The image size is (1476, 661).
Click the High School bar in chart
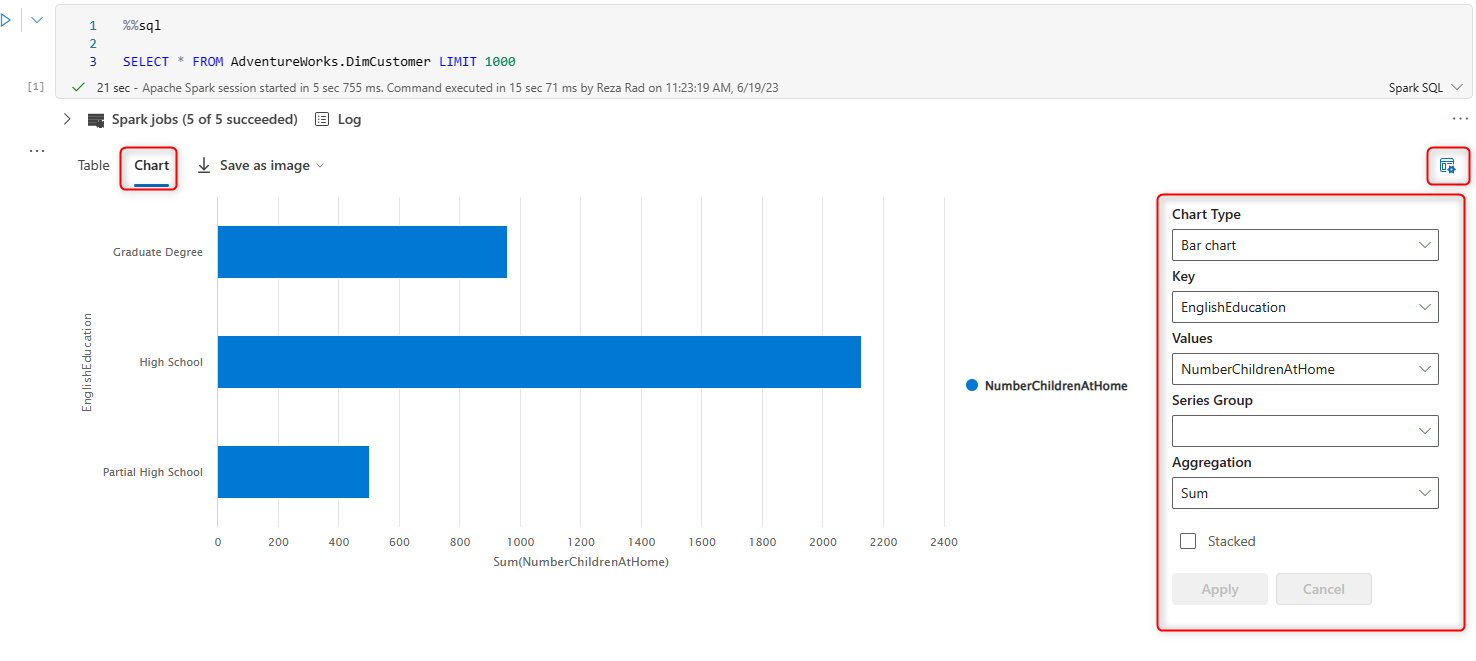539,362
